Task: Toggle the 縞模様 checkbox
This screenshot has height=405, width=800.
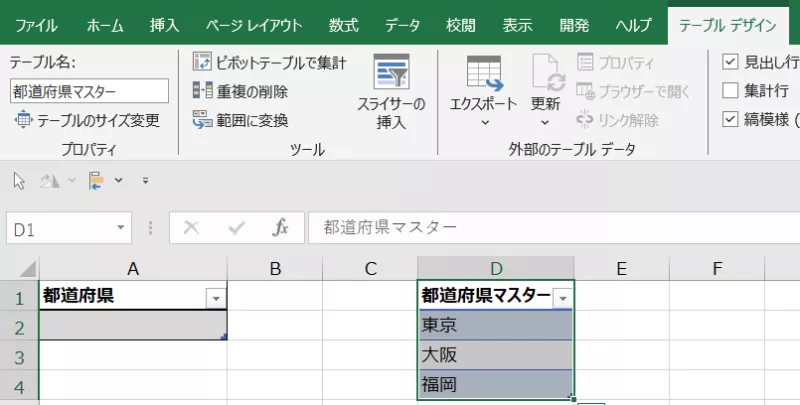Action: click(x=730, y=120)
